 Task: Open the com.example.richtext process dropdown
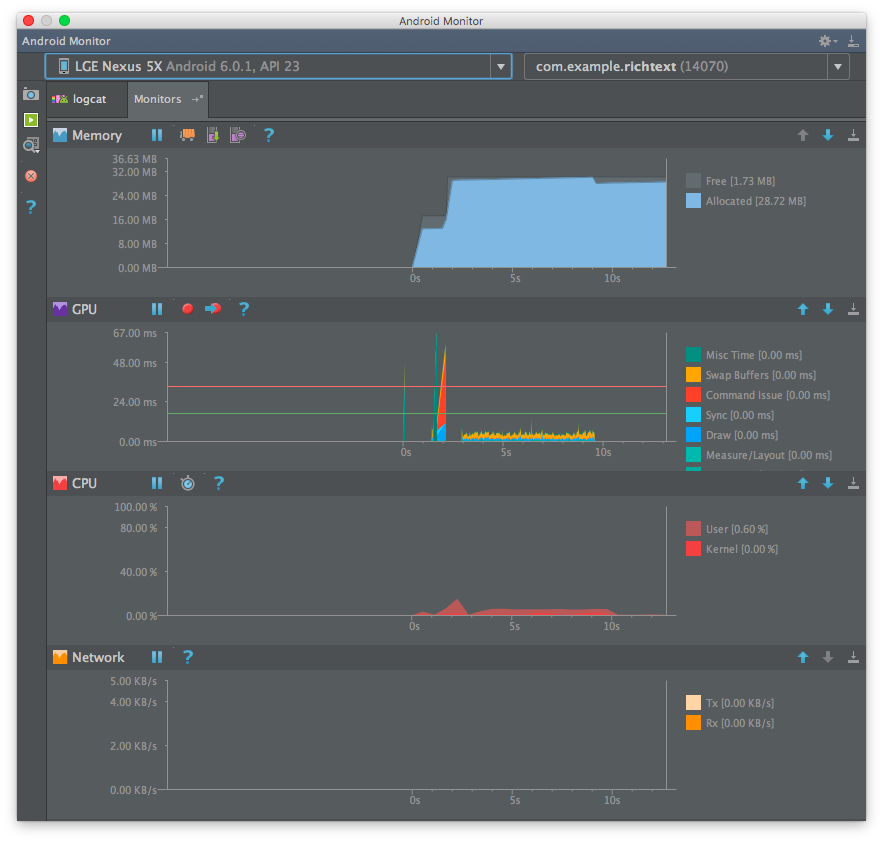[x=686, y=66]
